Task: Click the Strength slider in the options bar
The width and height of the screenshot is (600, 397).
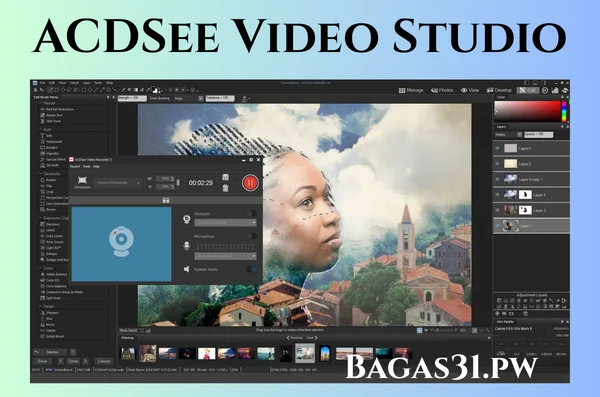Action: point(132,98)
